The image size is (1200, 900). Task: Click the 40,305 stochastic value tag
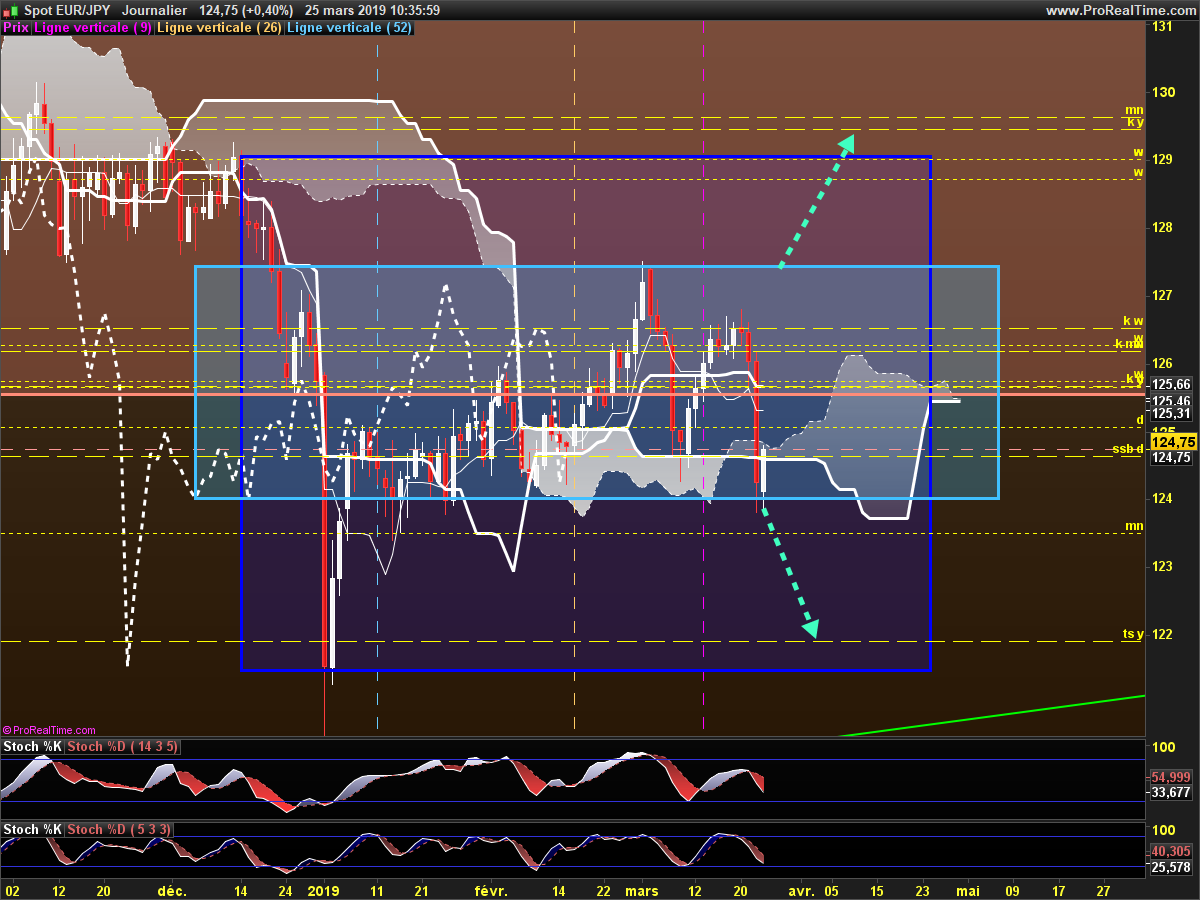[1171, 851]
